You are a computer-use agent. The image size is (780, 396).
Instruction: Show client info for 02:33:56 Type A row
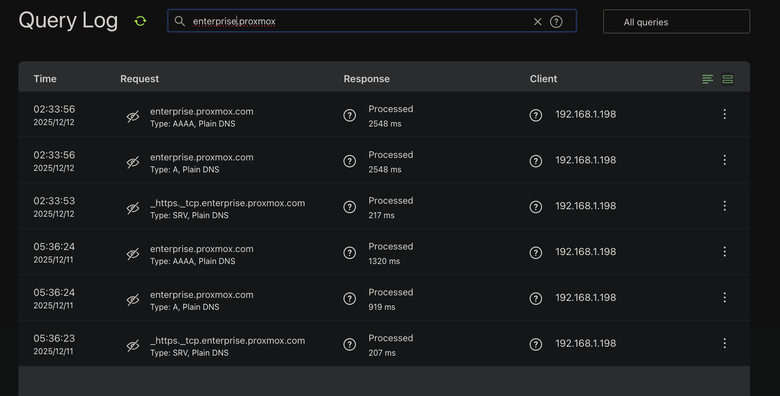536,161
